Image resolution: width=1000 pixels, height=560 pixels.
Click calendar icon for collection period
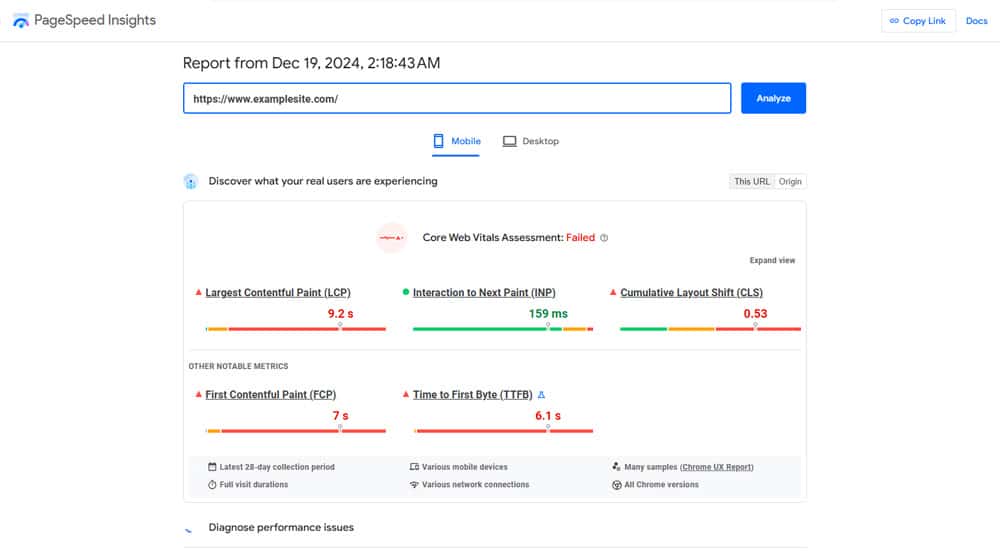point(212,467)
